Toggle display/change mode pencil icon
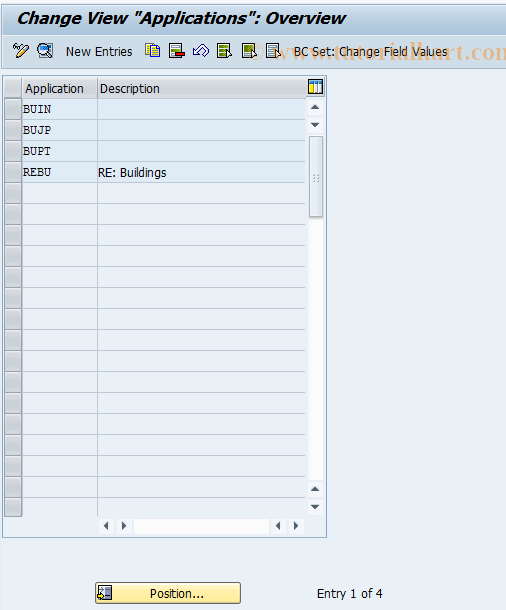 click(x=21, y=51)
